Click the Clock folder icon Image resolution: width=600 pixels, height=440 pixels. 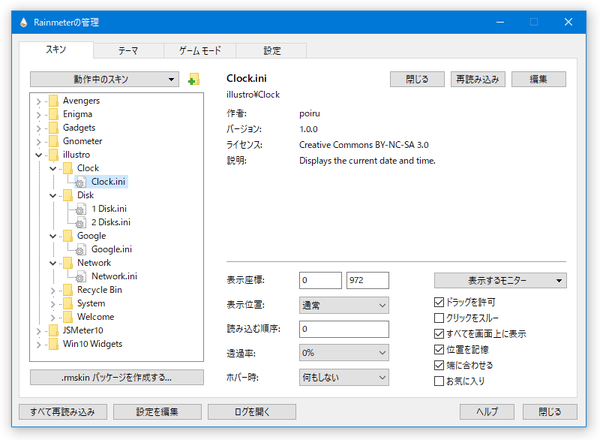tap(68, 168)
